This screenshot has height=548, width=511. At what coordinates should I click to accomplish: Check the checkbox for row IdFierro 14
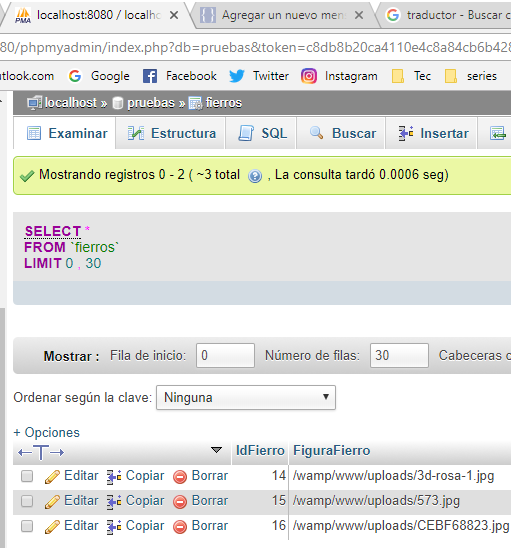click(x=27, y=476)
